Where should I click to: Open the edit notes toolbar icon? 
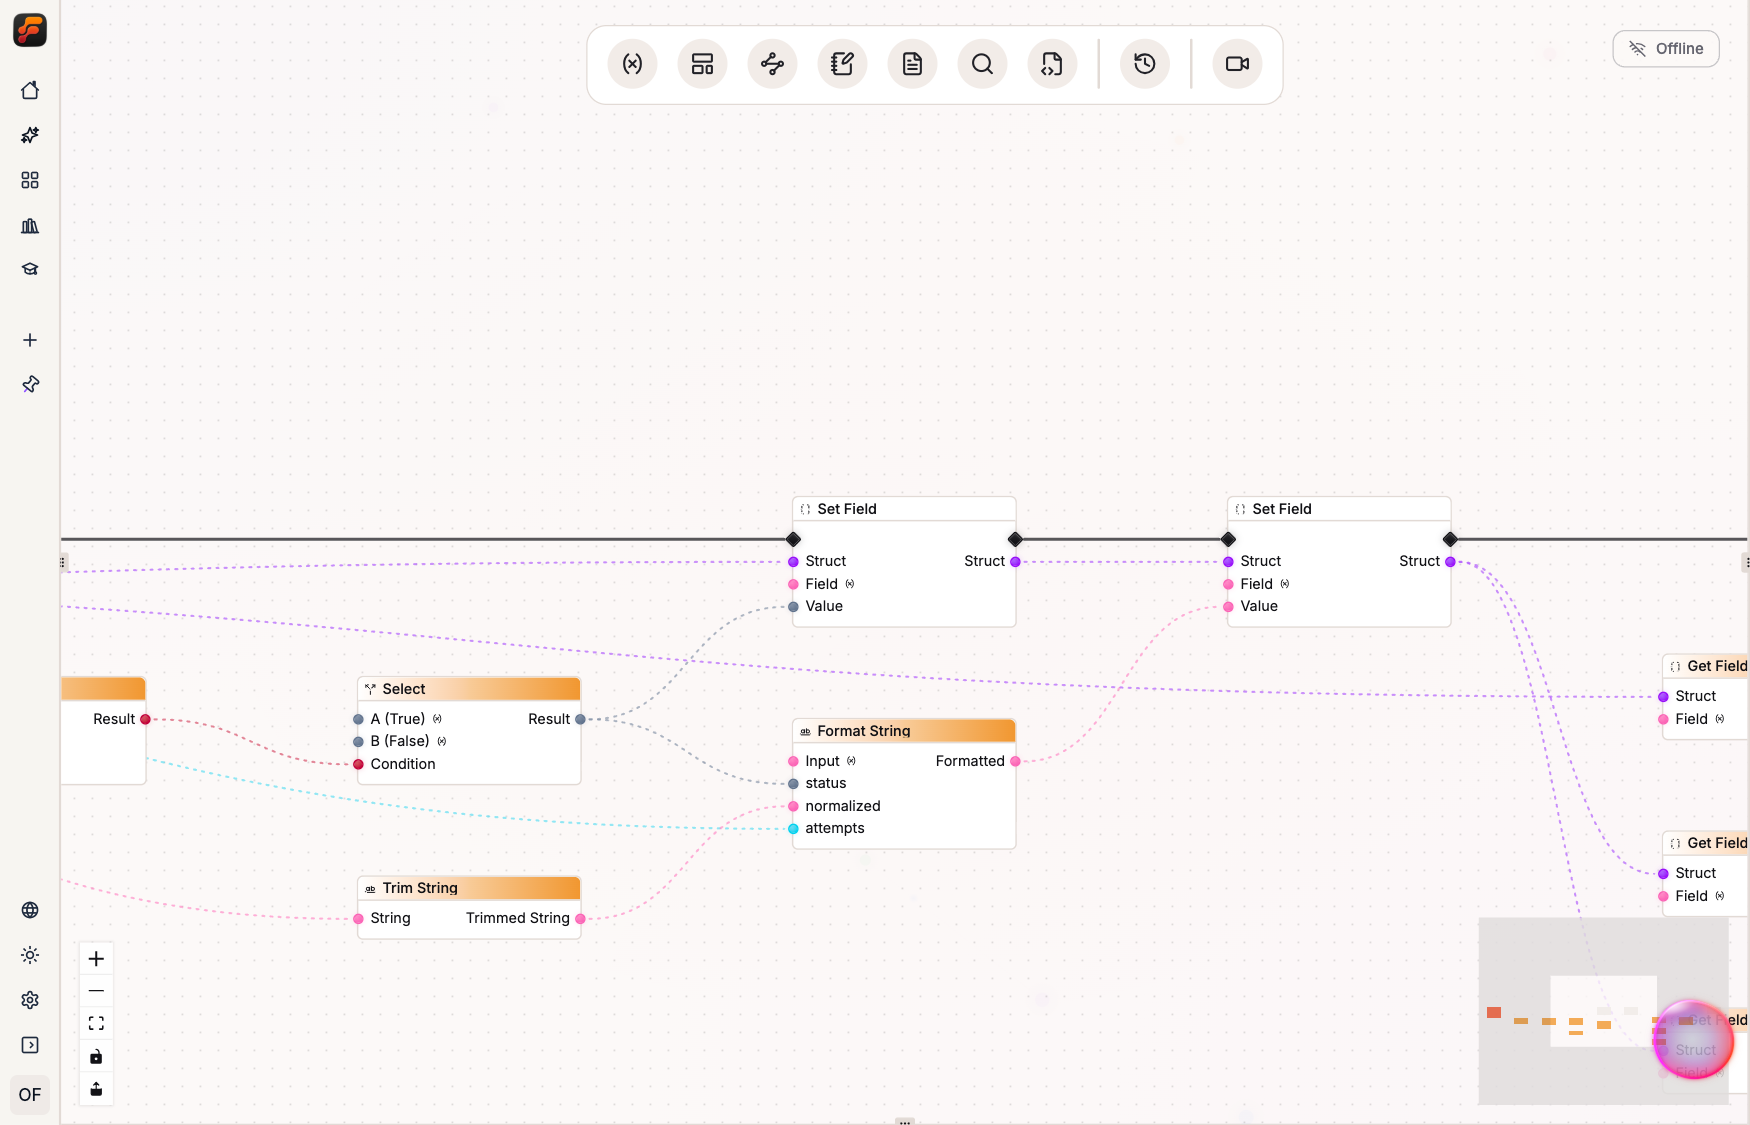click(x=842, y=64)
